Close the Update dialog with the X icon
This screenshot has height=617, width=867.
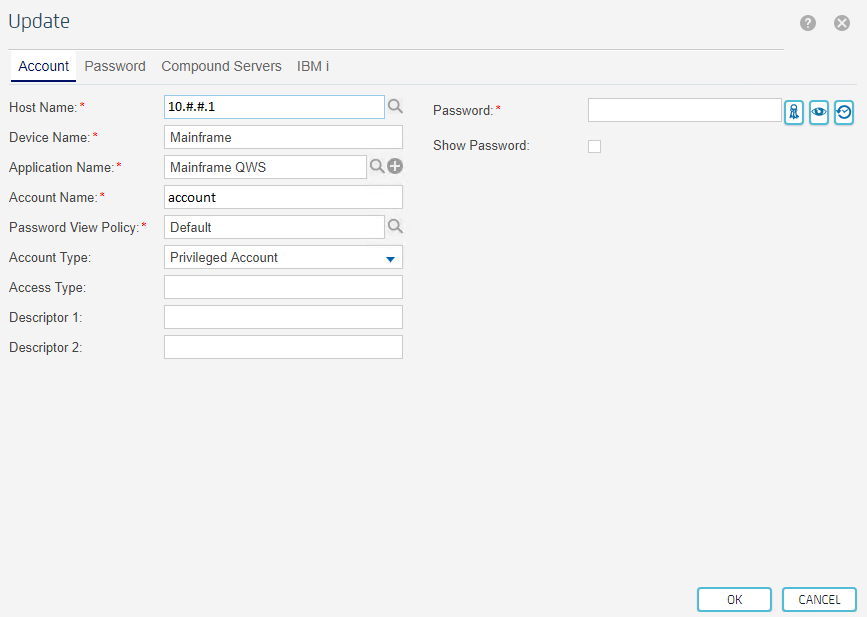pyautogui.click(x=842, y=23)
